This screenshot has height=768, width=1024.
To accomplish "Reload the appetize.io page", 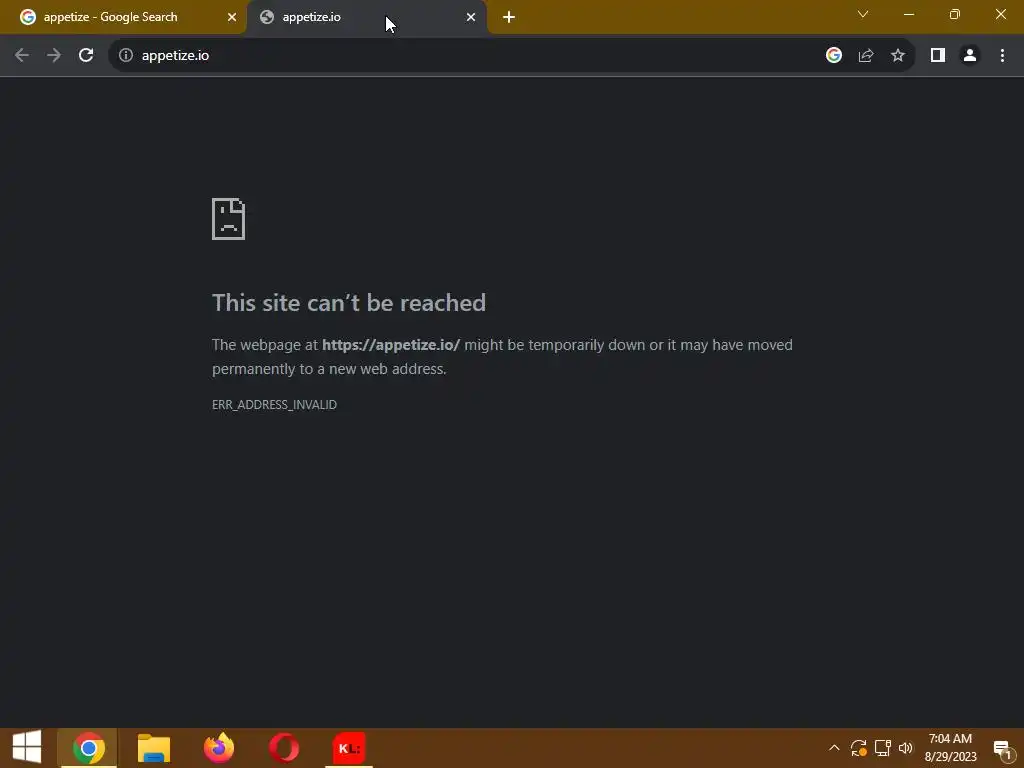I will (x=86, y=56).
